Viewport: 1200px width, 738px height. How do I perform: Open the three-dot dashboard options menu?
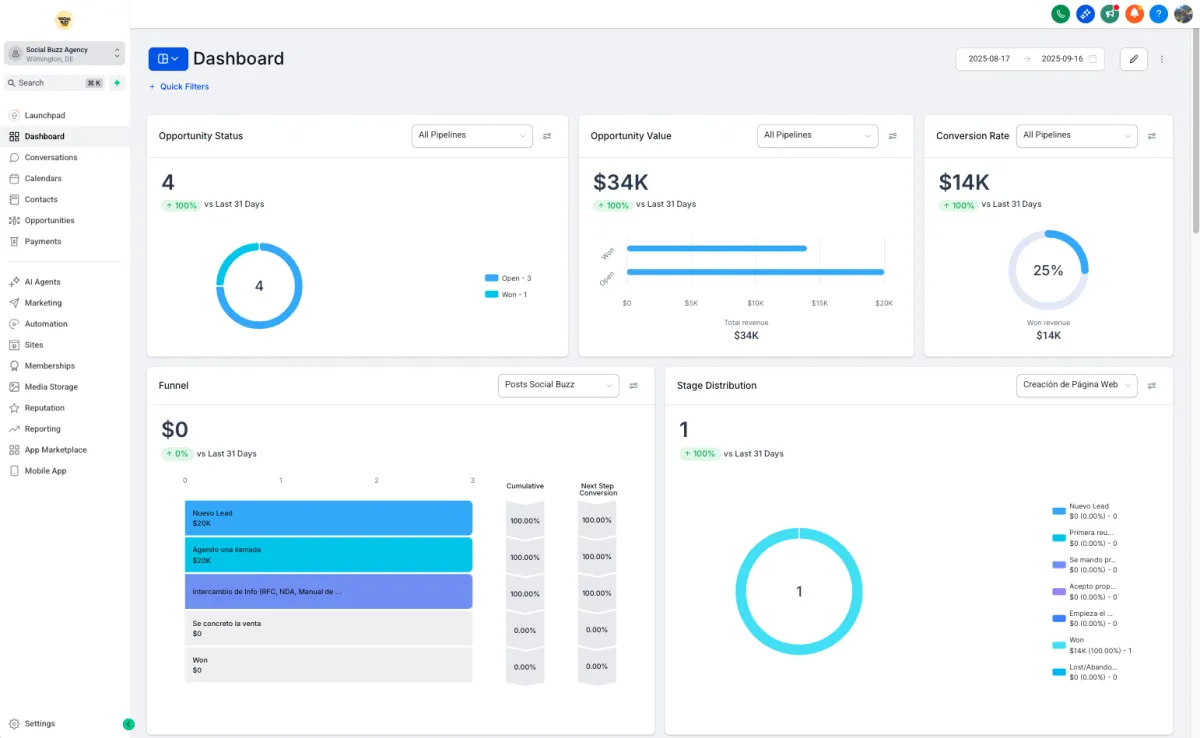[1162, 59]
